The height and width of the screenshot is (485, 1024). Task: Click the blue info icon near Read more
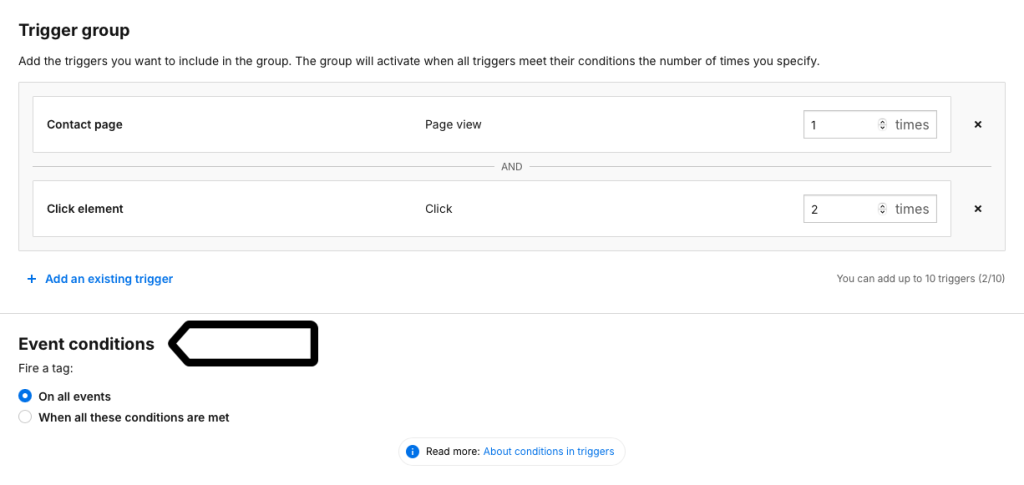coord(412,452)
